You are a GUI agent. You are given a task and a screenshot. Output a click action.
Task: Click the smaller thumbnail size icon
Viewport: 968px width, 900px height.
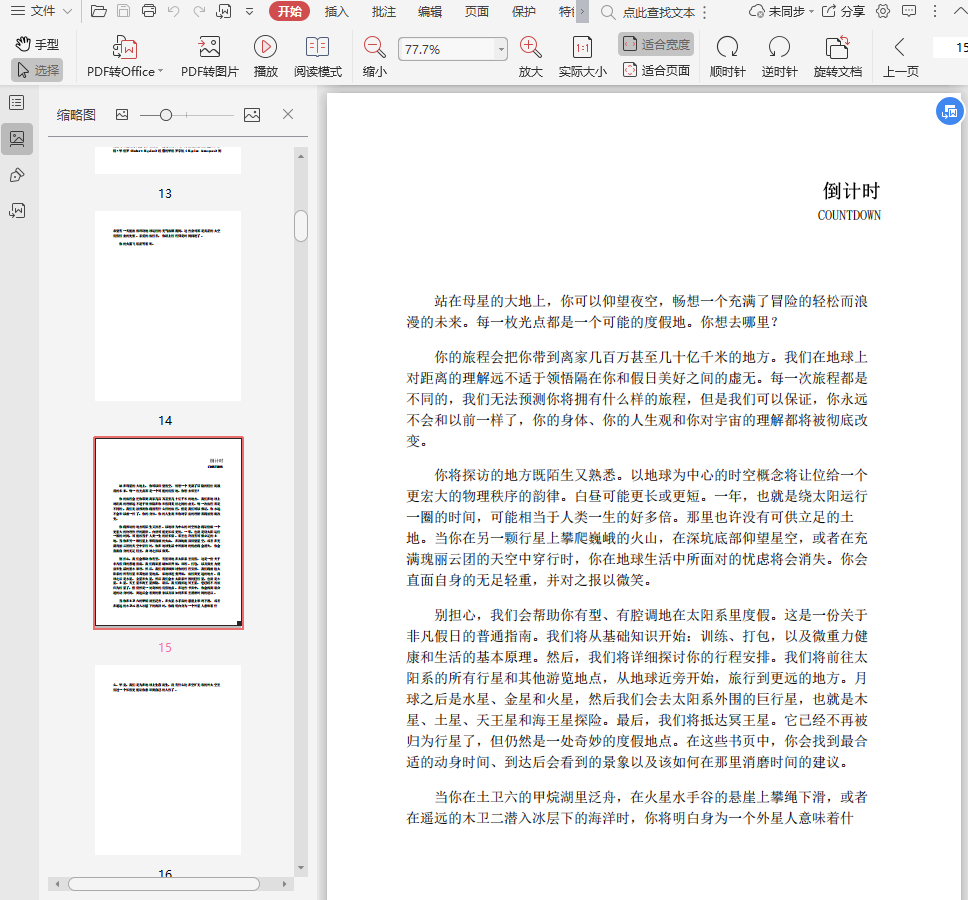[x=122, y=114]
